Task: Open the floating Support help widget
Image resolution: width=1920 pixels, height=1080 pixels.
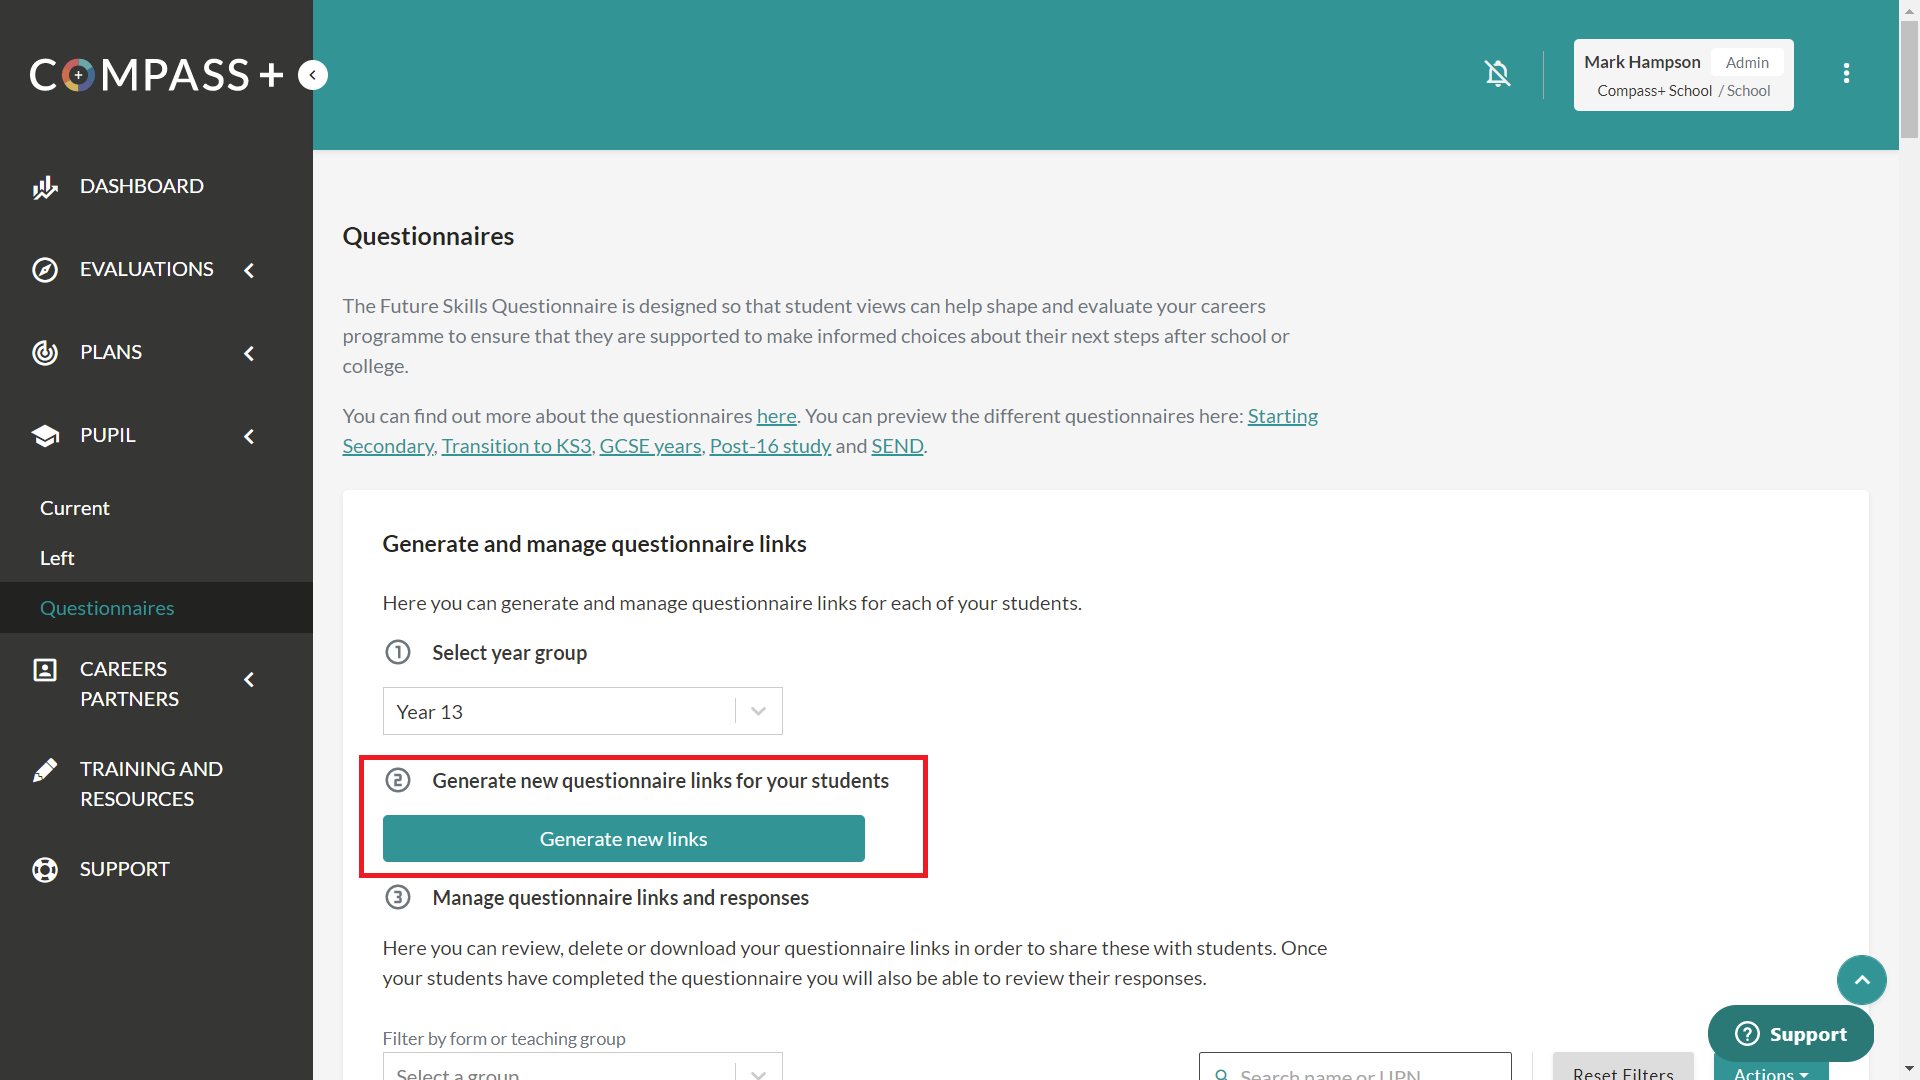Action: pos(1790,1034)
